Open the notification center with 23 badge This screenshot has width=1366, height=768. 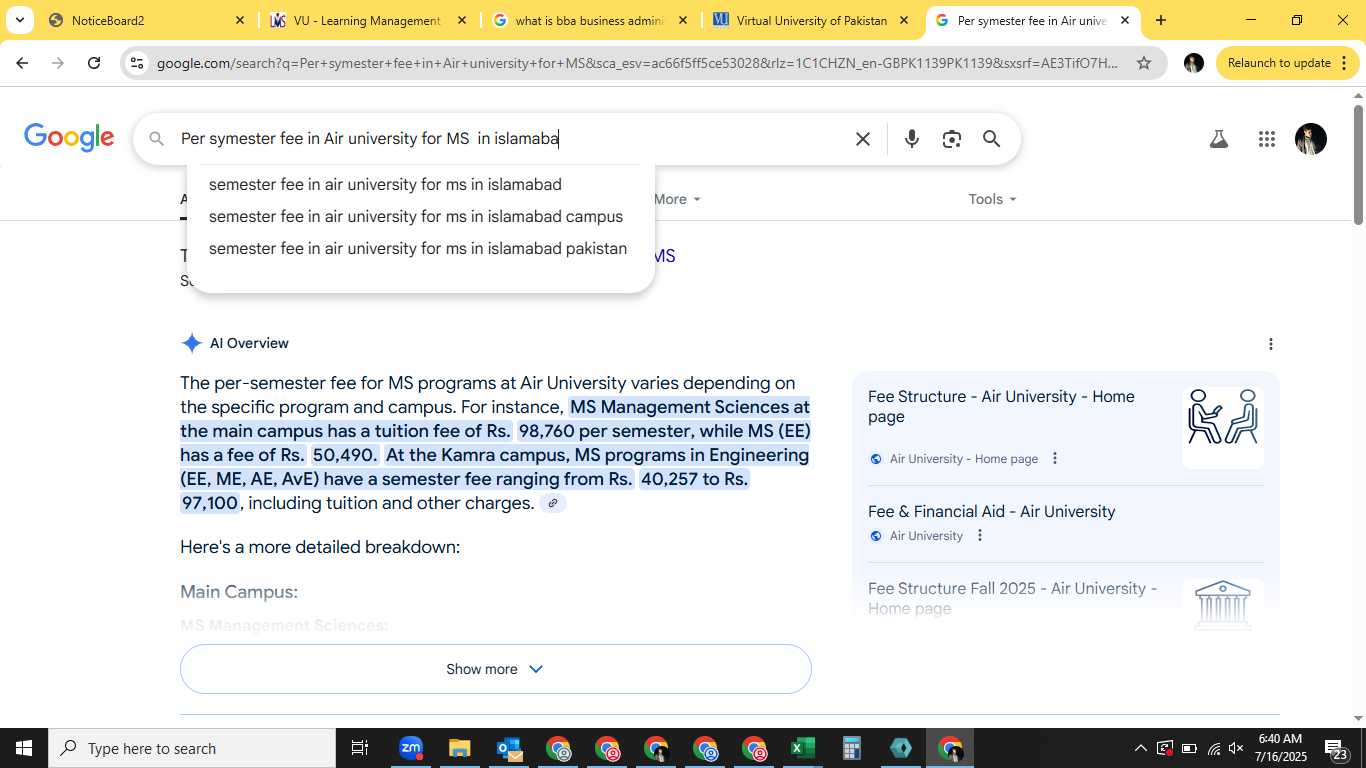1337,748
